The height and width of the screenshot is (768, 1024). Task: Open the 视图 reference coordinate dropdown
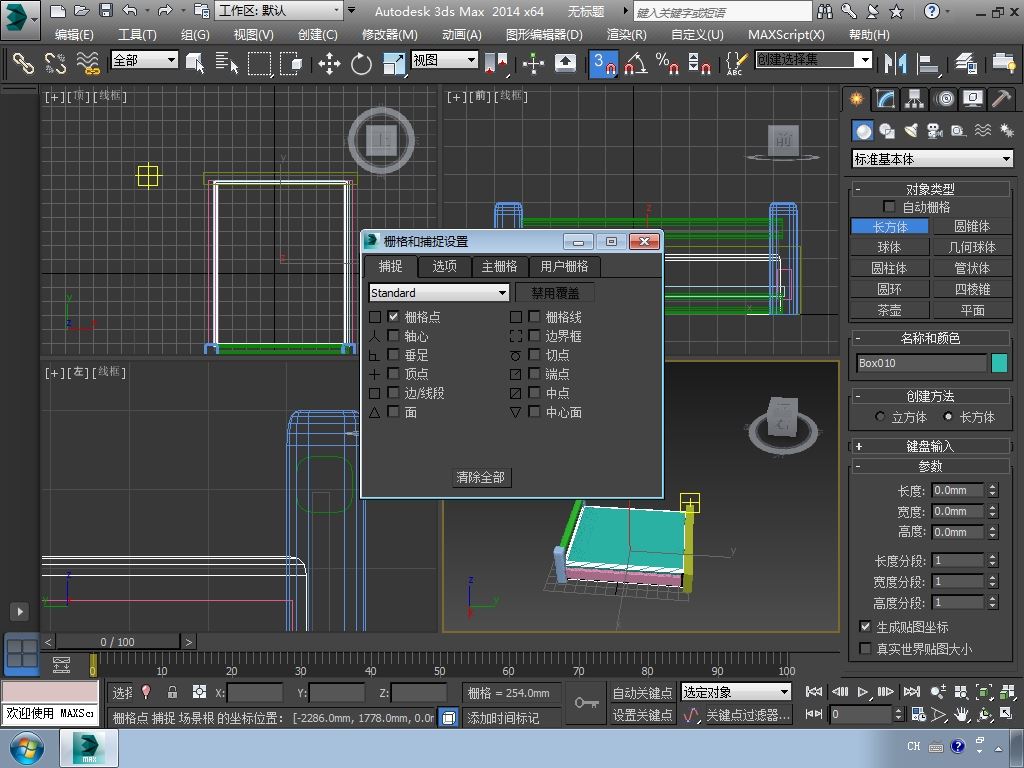444,60
